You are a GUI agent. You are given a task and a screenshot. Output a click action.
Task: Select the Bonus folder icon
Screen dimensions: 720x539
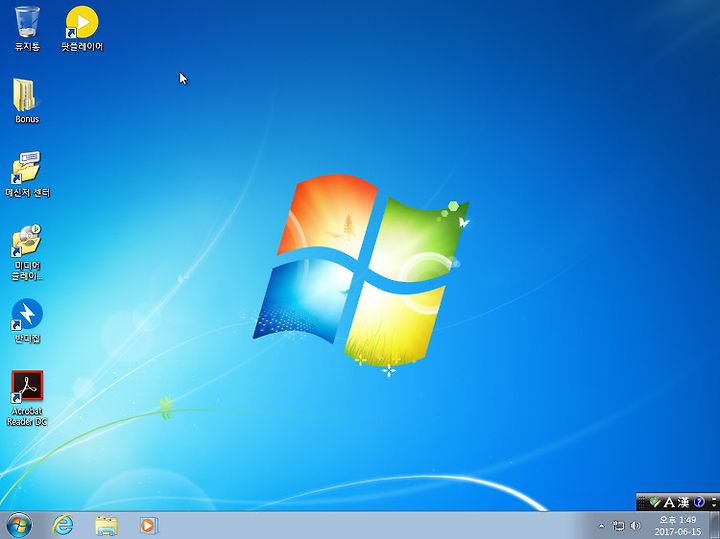(27, 101)
